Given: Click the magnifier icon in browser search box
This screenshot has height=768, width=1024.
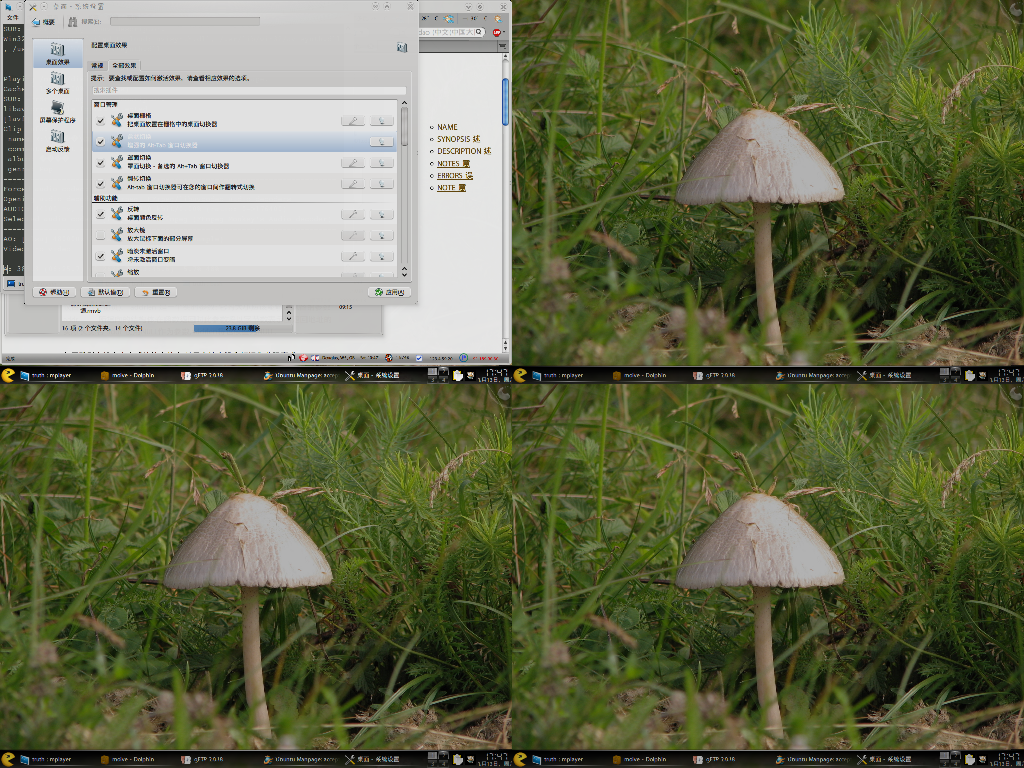Looking at the screenshot, I should [479, 31].
